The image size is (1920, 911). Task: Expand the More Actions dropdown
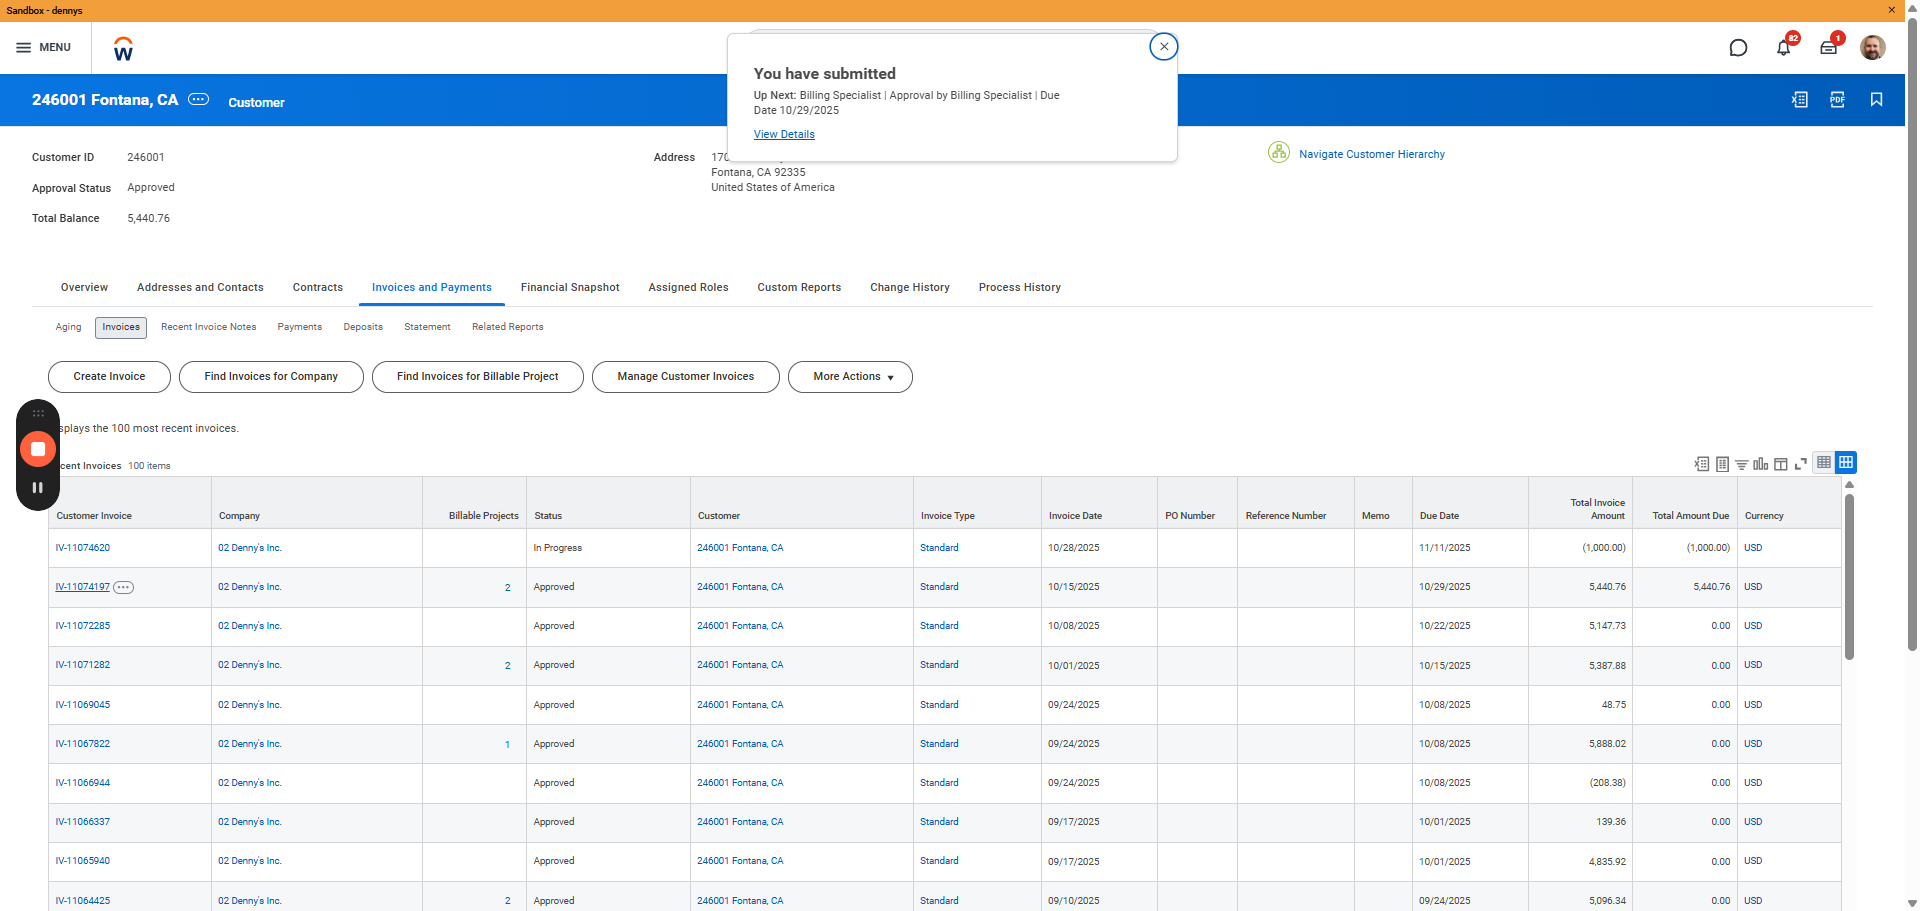point(850,377)
